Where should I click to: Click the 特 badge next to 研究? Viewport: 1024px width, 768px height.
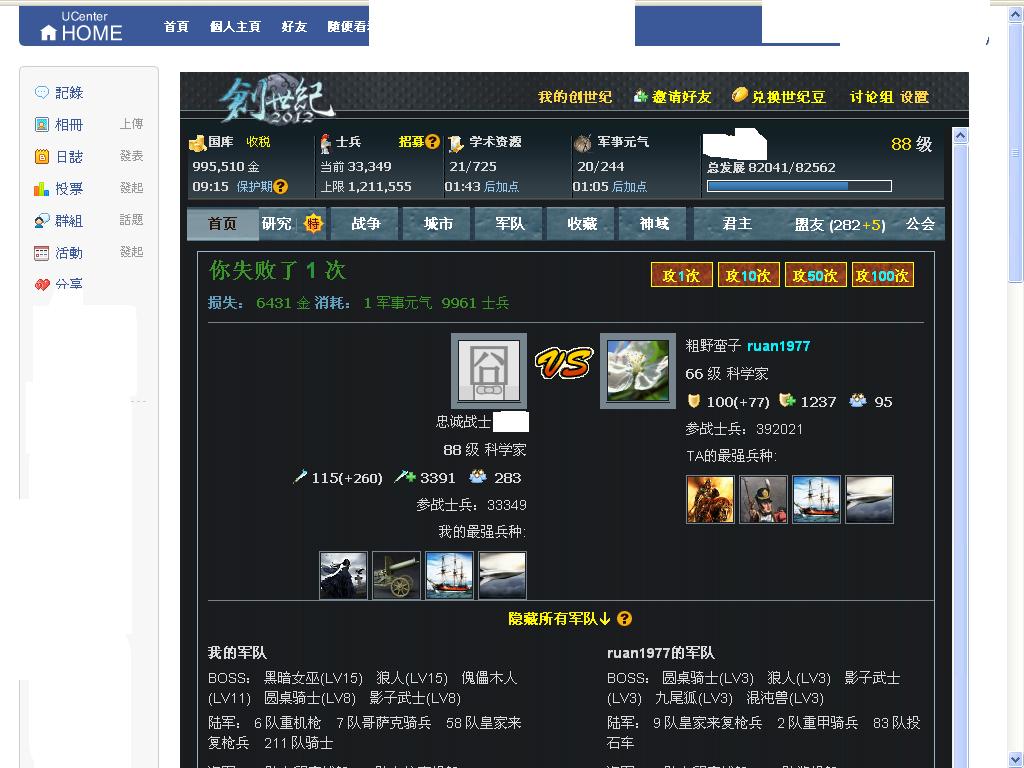313,224
